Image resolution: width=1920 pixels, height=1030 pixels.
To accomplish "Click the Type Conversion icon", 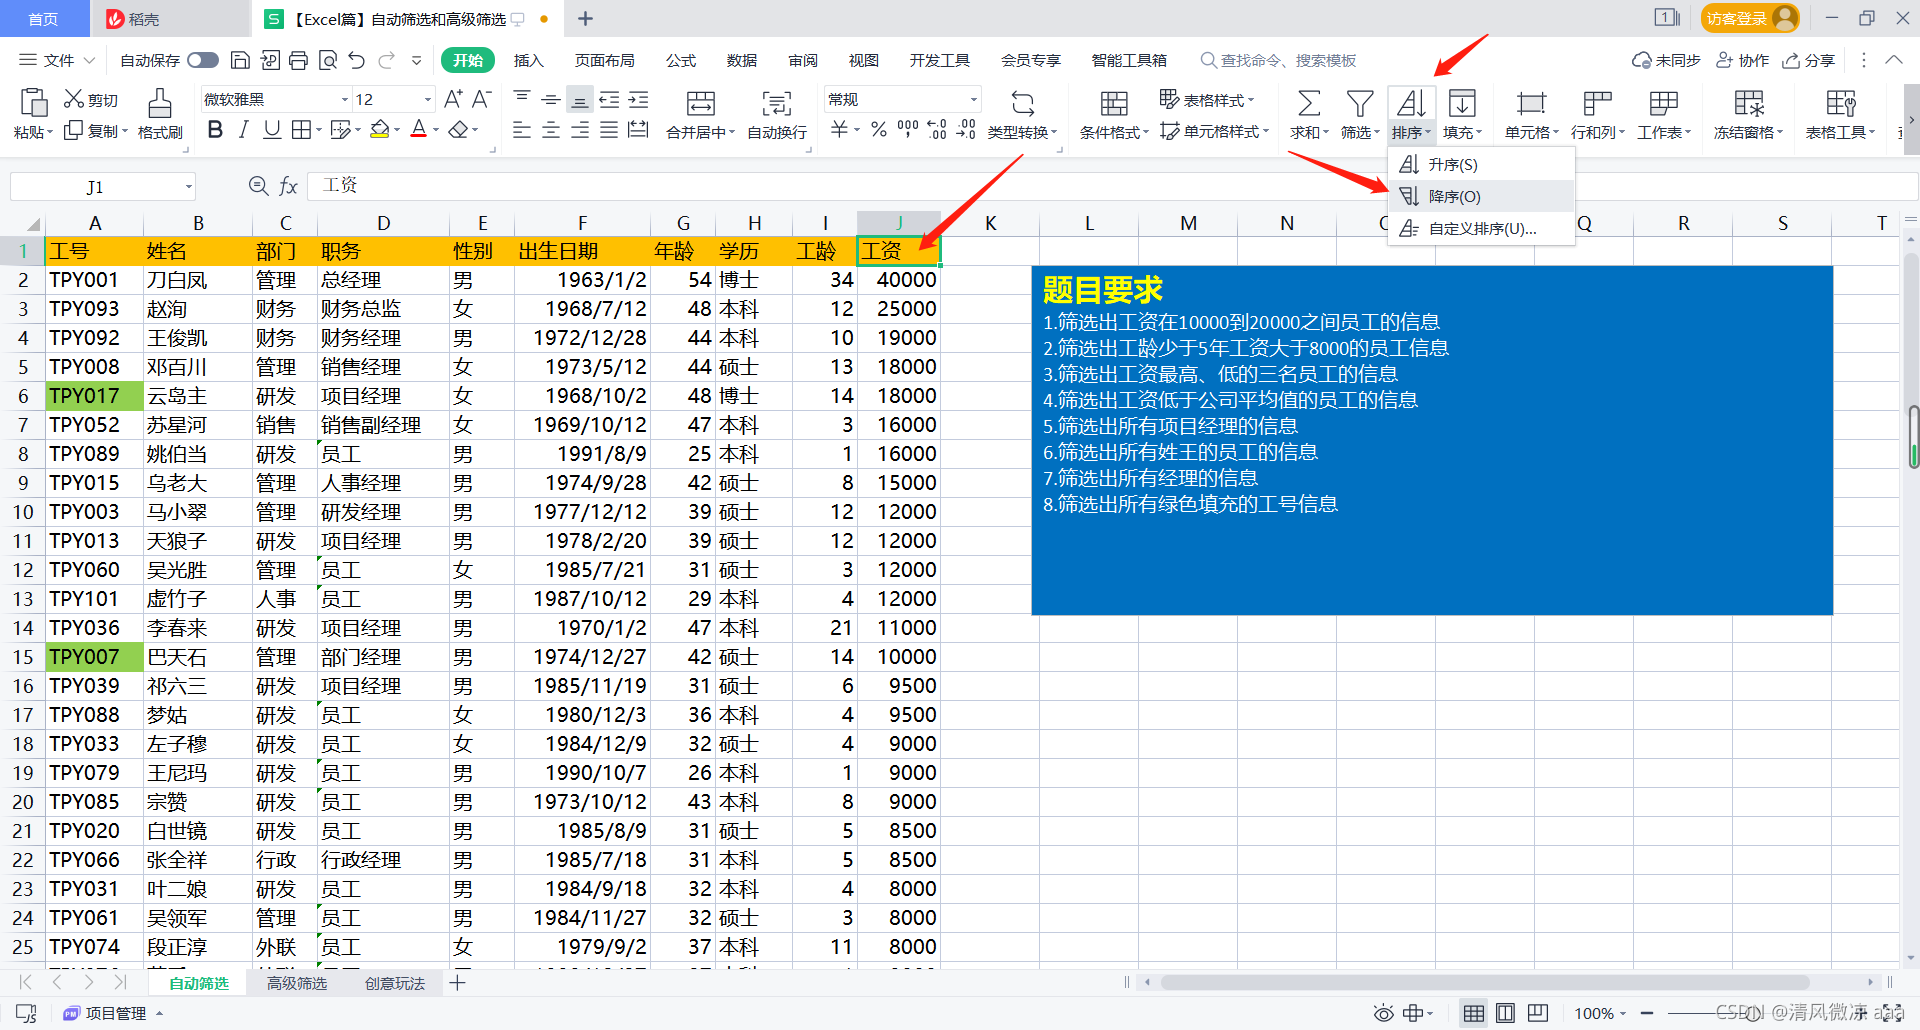I will (x=1022, y=103).
